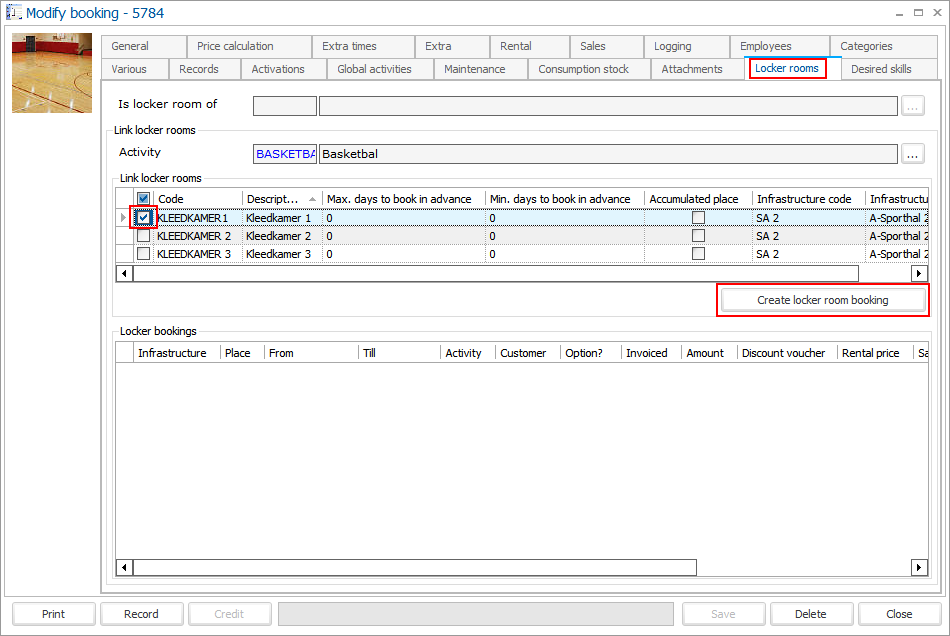Open the Consumption stock tab
This screenshot has height=636, width=950.
click(x=583, y=69)
